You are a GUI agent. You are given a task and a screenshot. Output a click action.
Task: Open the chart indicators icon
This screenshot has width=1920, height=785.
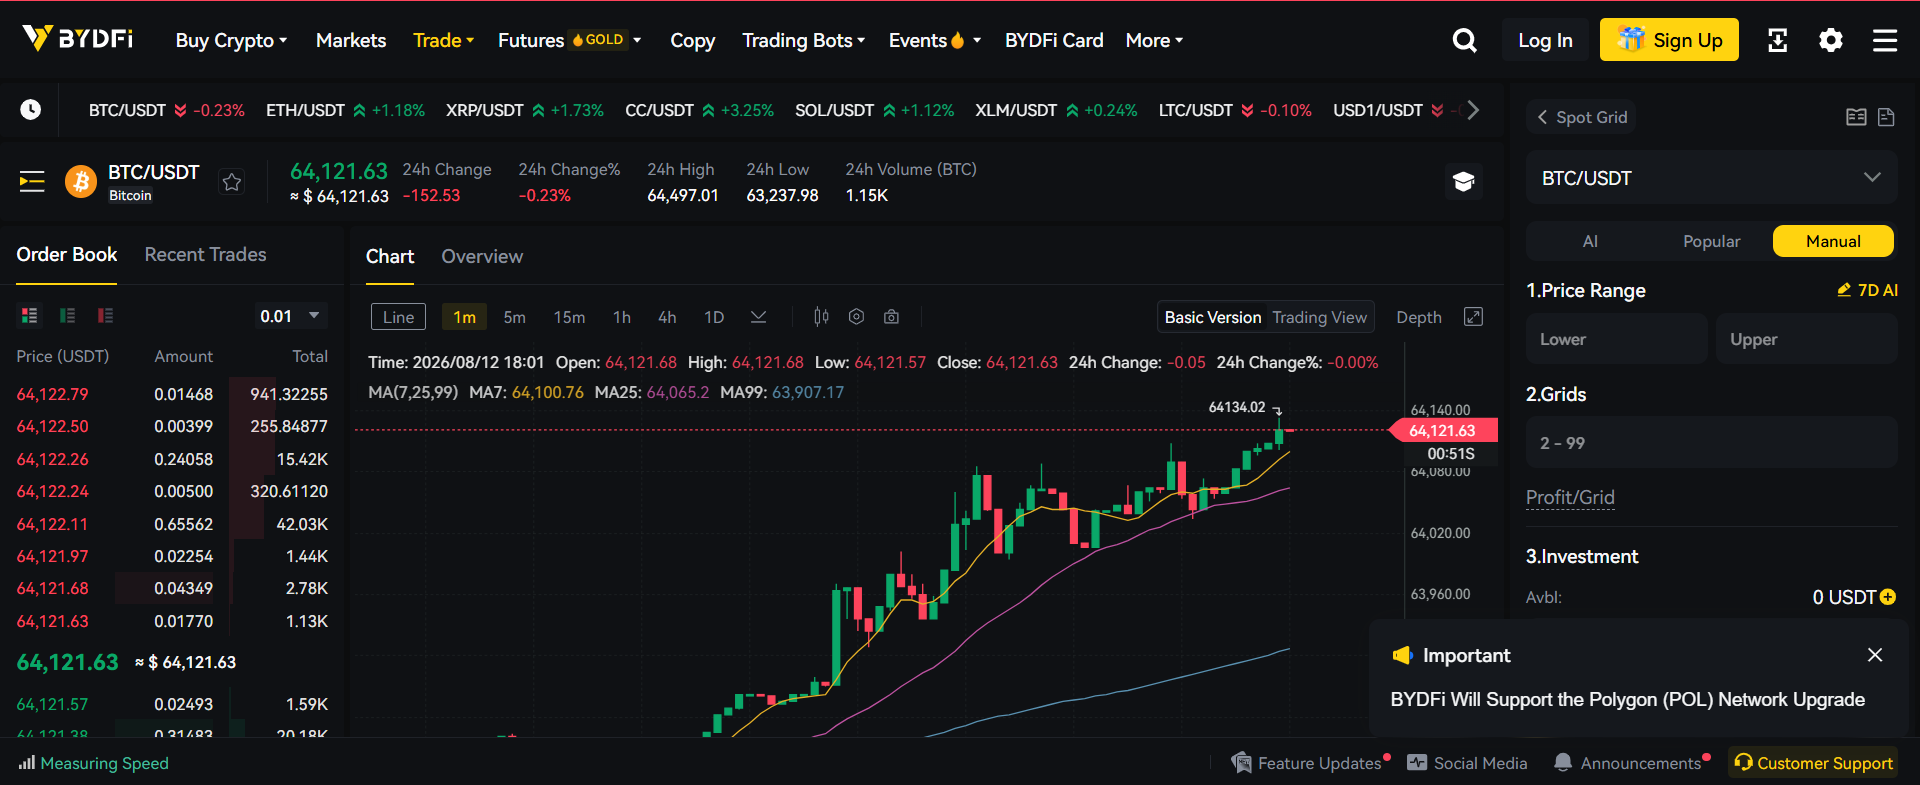pyautogui.click(x=821, y=317)
